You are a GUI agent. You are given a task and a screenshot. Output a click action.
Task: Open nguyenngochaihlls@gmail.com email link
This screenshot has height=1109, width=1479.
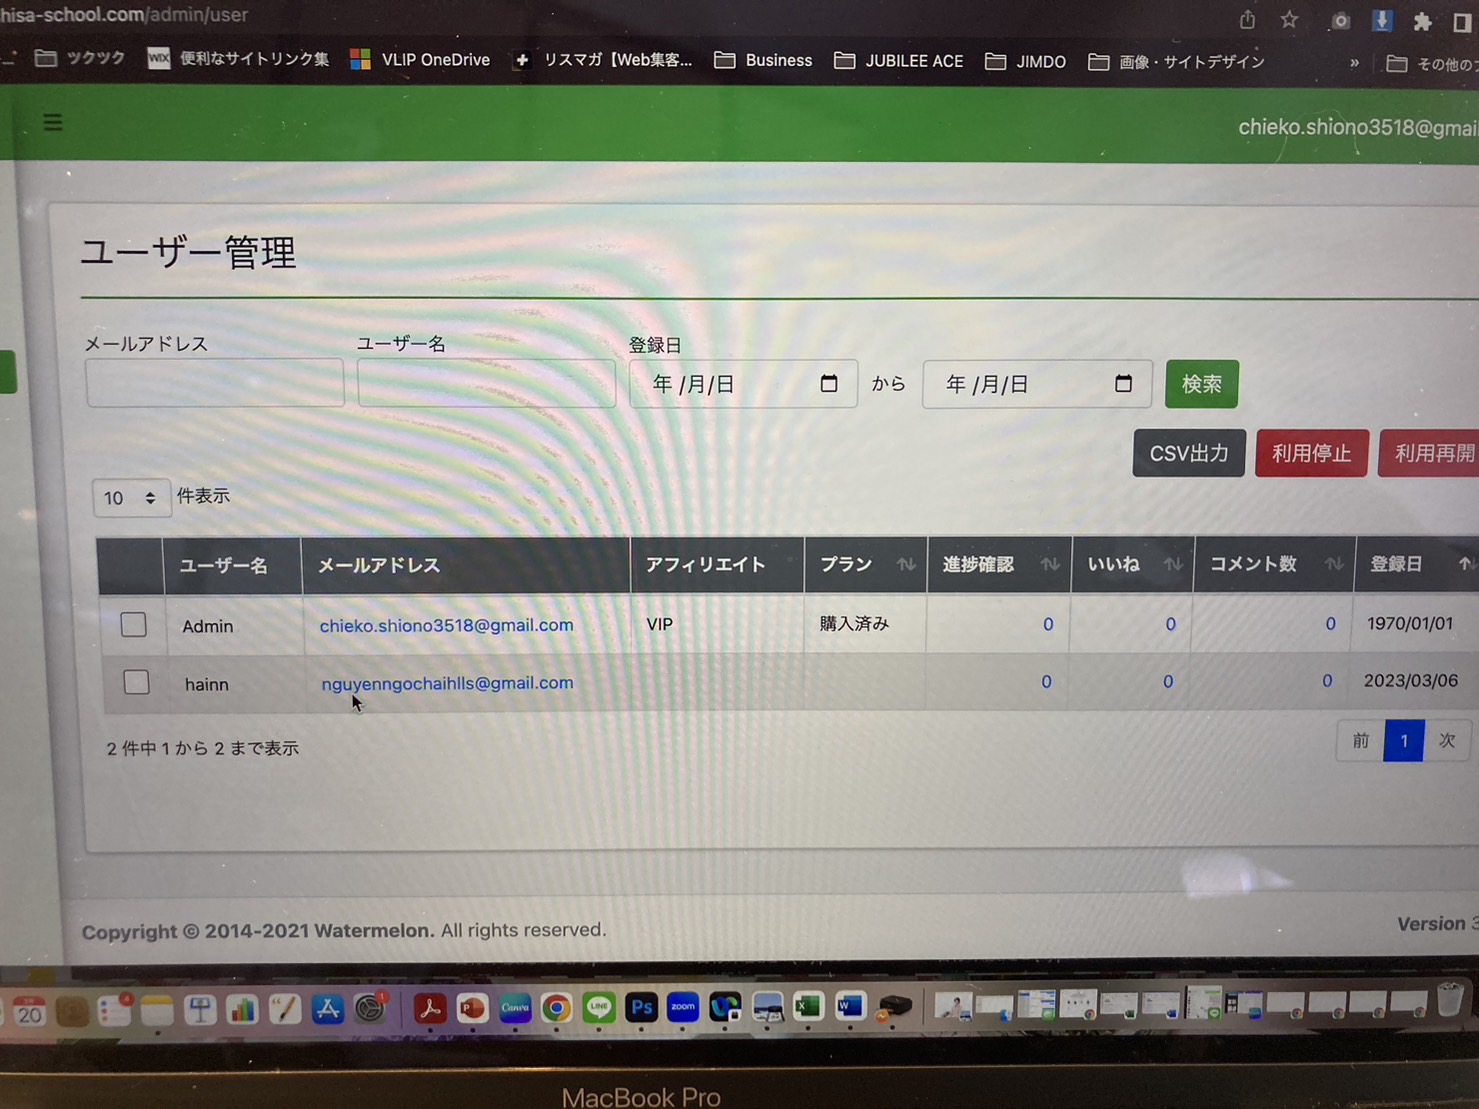pyautogui.click(x=447, y=683)
